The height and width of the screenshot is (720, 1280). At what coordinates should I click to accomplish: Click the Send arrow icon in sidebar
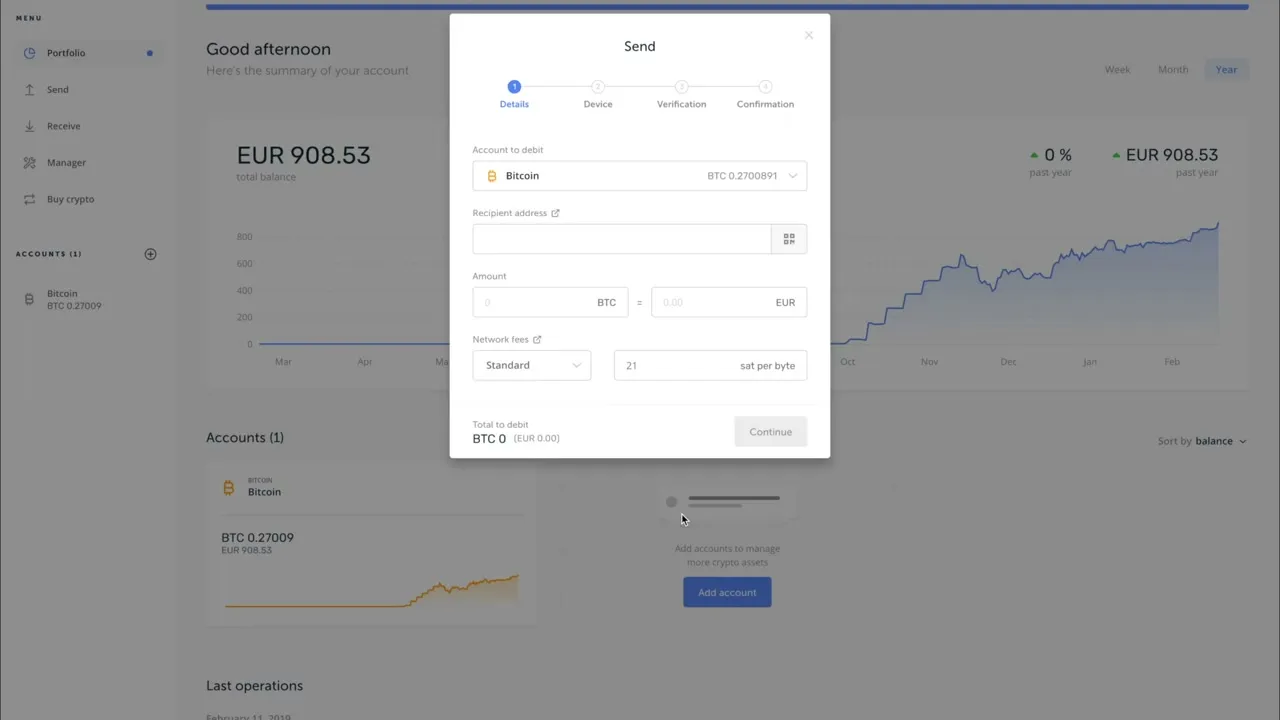[30, 90]
